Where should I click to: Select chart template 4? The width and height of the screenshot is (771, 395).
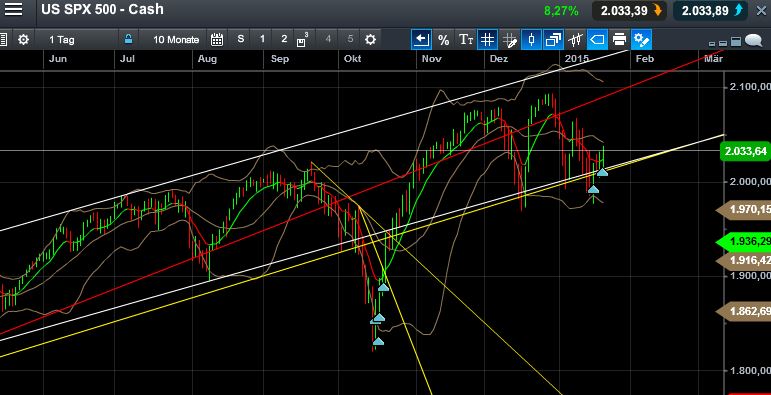pos(328,39)
